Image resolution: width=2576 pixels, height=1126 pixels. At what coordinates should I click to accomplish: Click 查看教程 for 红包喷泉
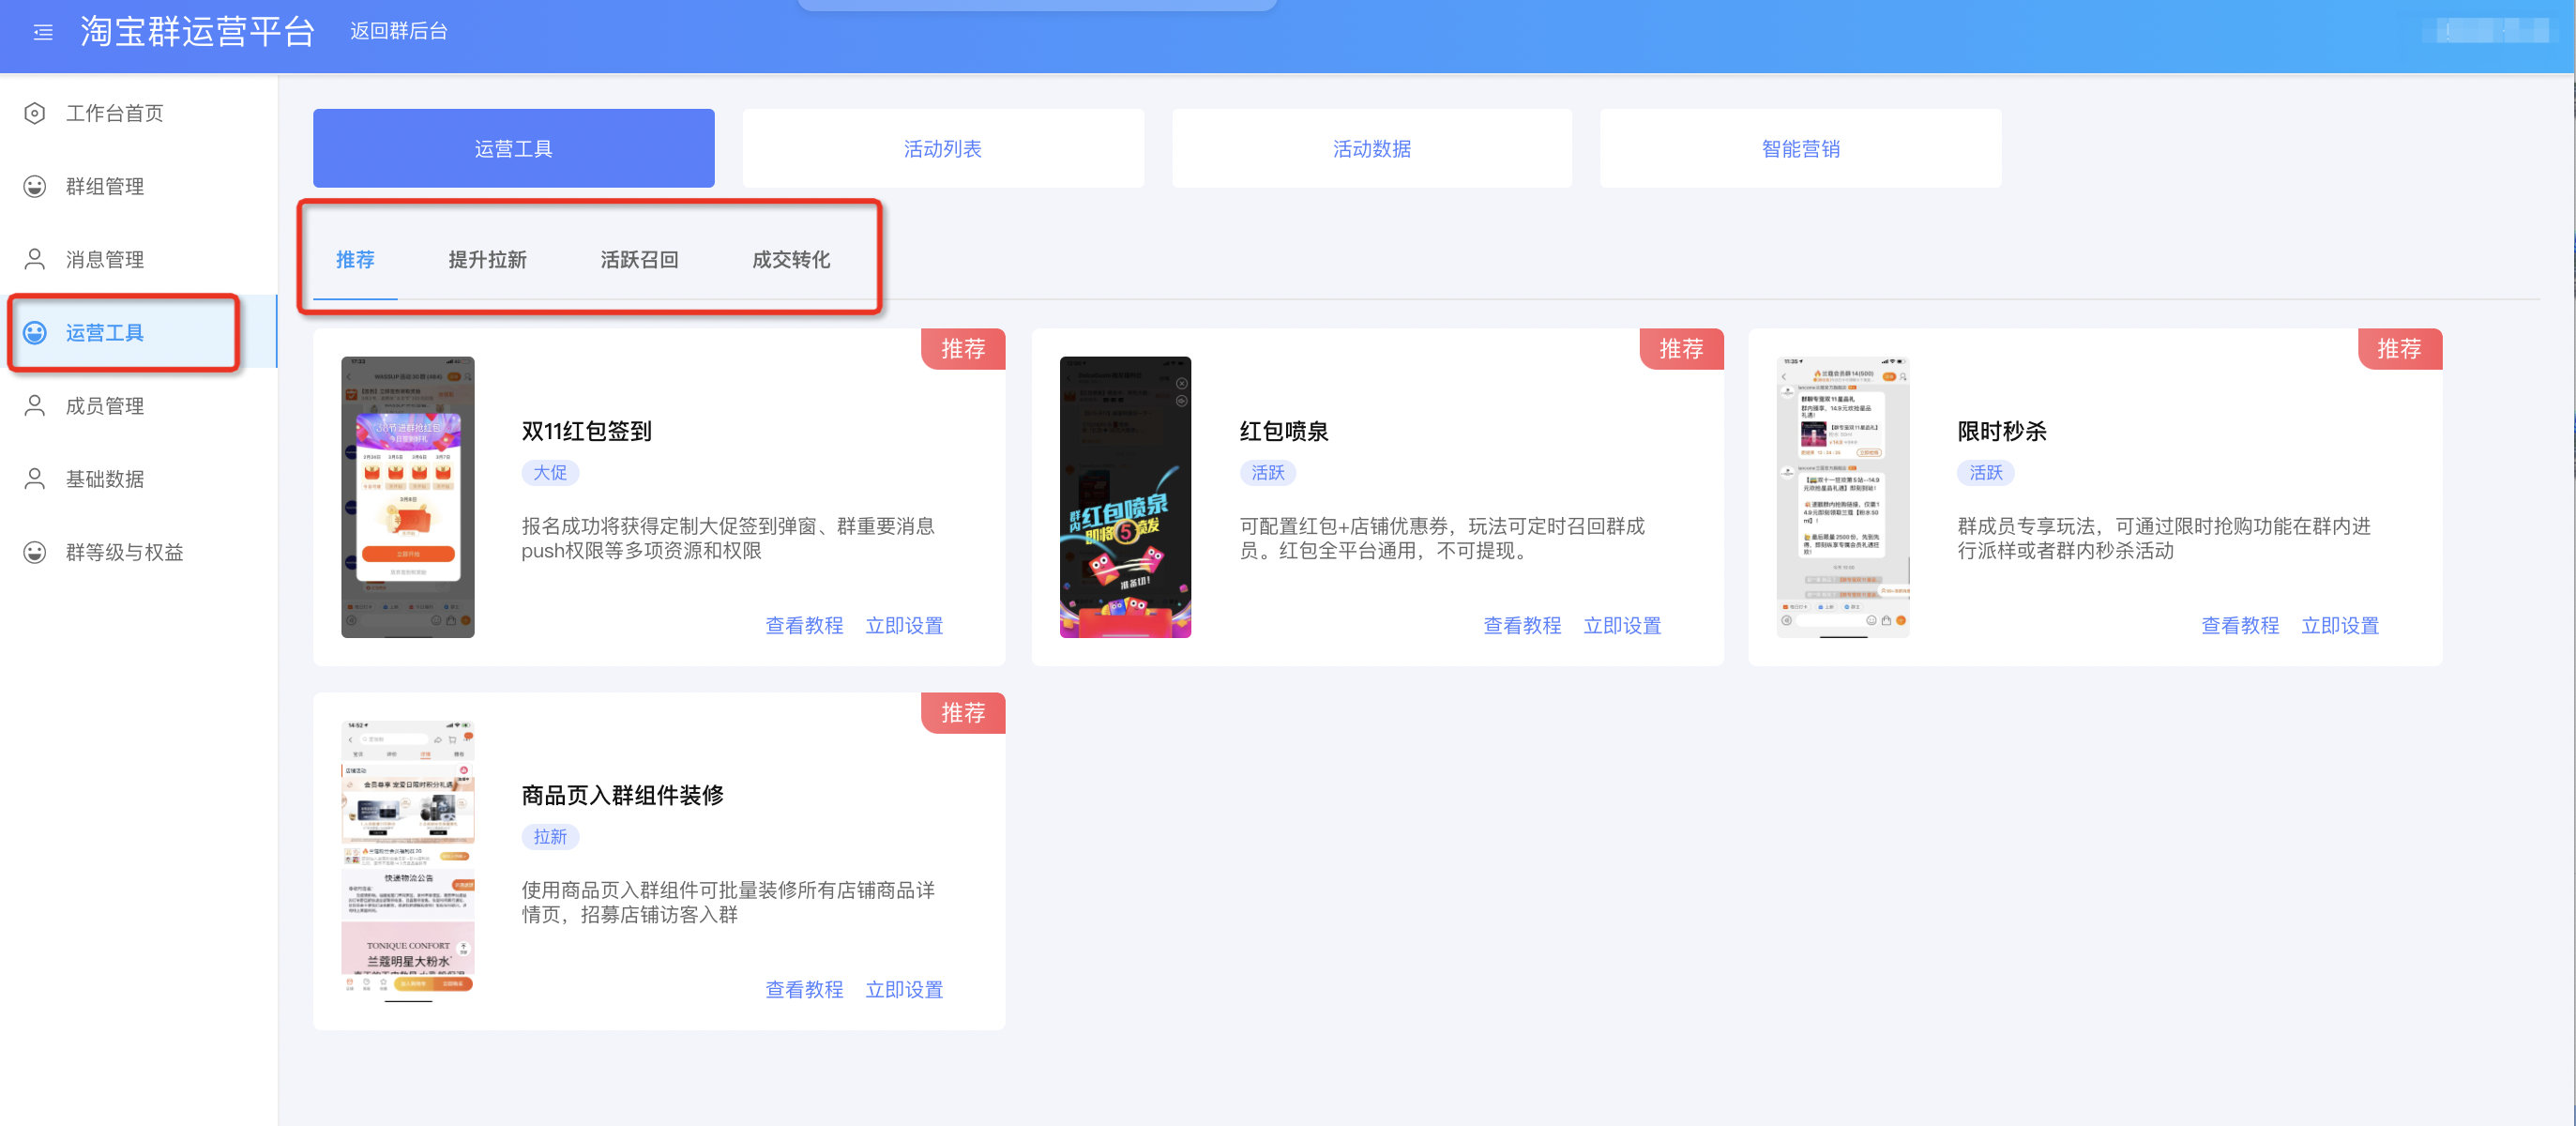[1522, 625]
